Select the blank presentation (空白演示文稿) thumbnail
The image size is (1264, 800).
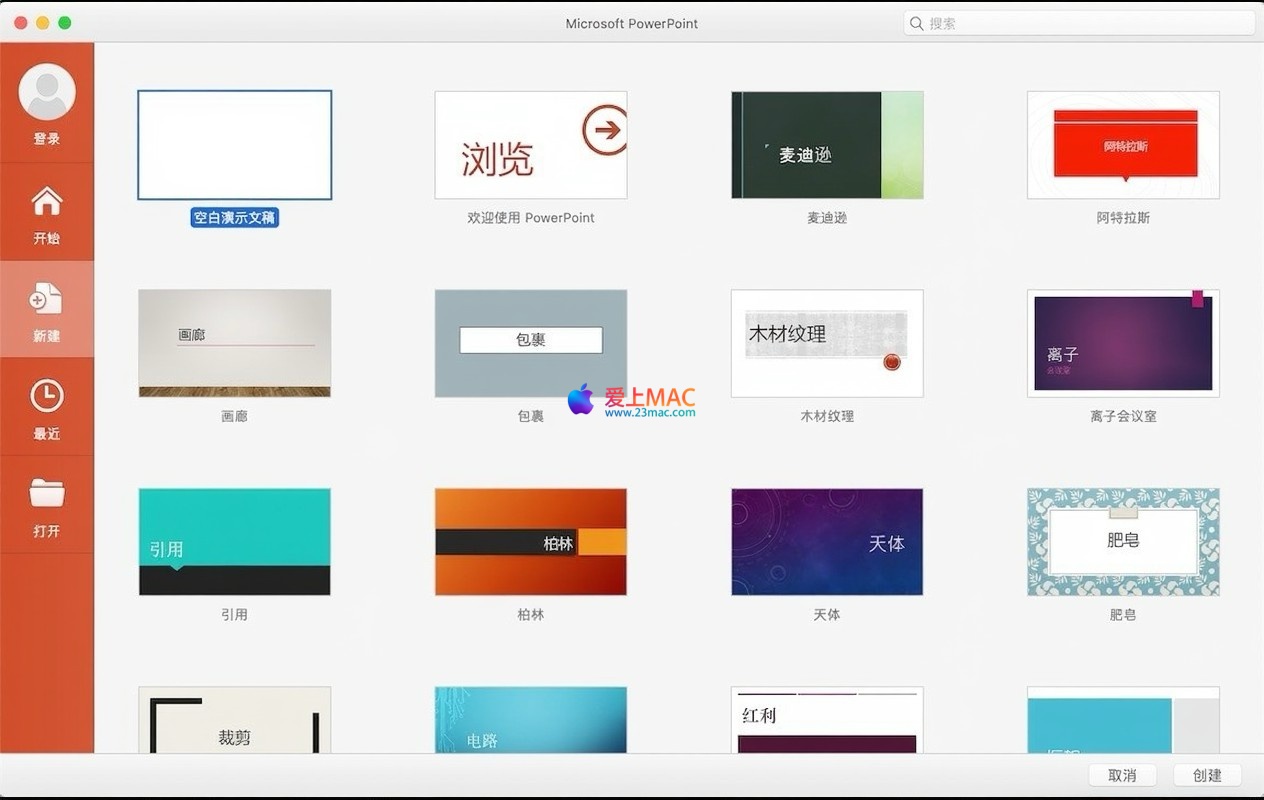(234, 145)
